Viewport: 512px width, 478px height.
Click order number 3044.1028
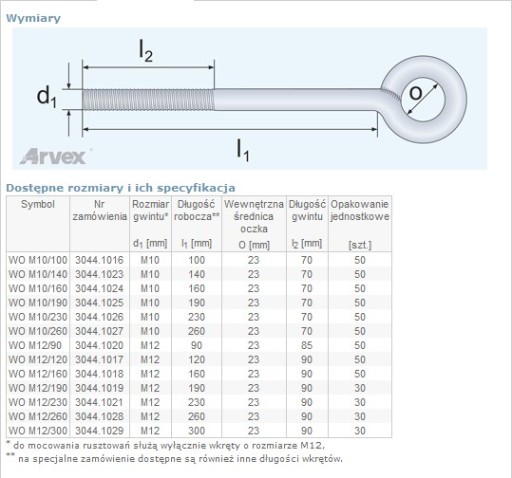point(99,417)
